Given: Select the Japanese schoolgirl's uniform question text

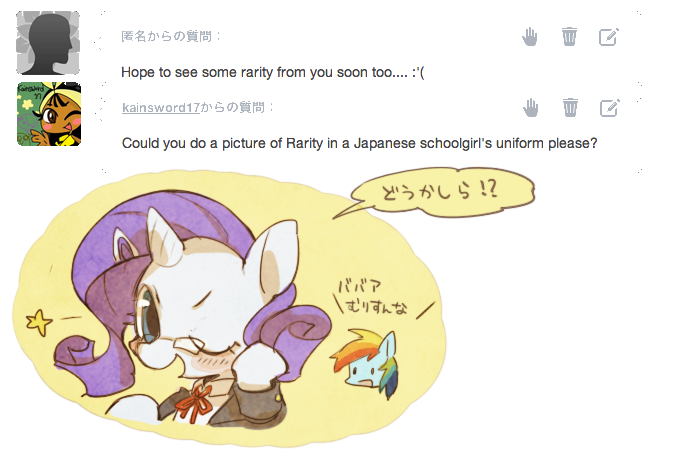Looking at the screenshot, I should pyautogui.click(x=359, y=143).
